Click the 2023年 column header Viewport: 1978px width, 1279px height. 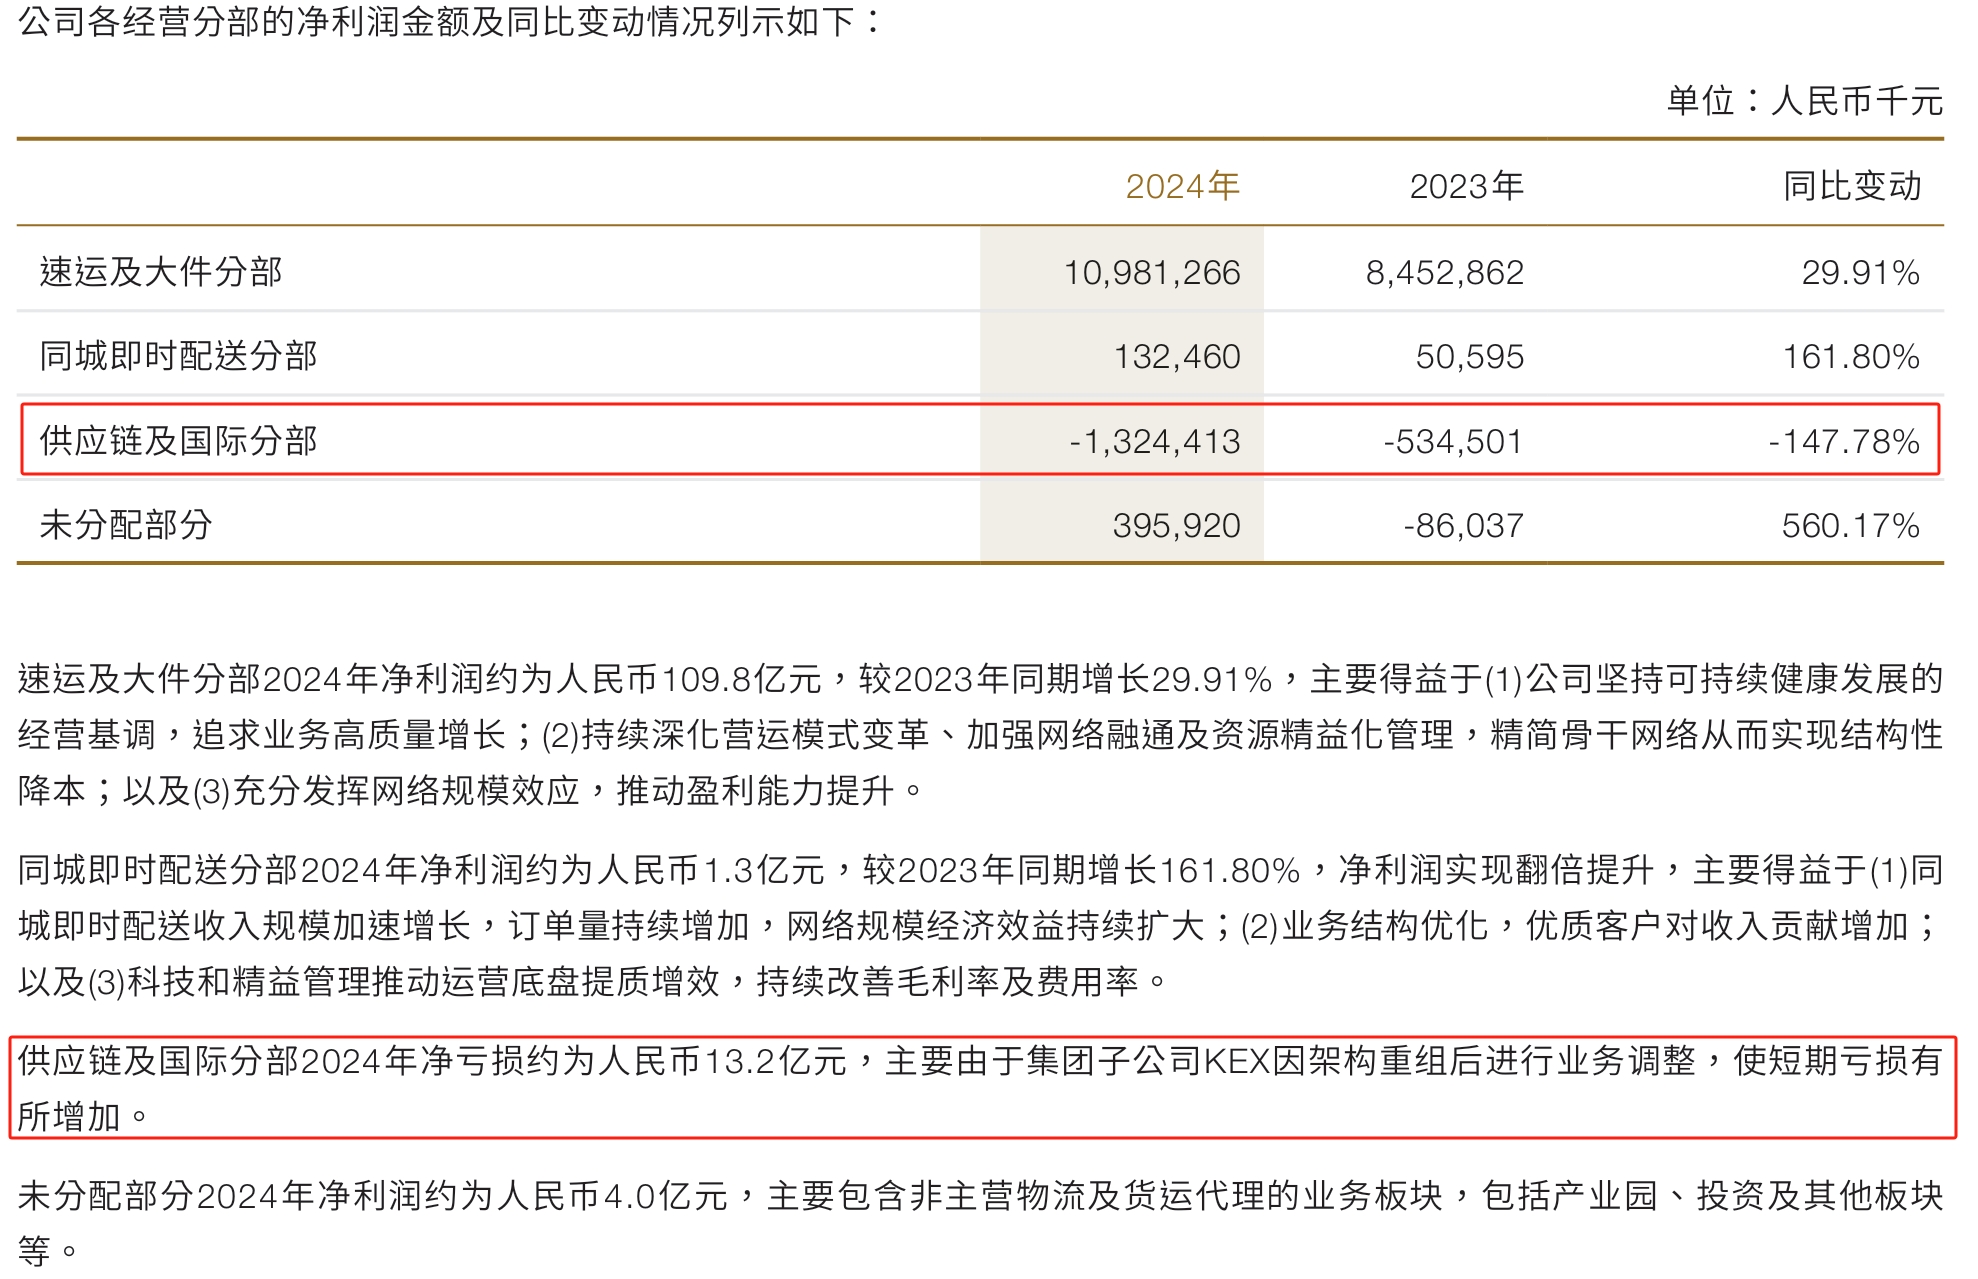pyautogui.click(x=1466, y=186)
